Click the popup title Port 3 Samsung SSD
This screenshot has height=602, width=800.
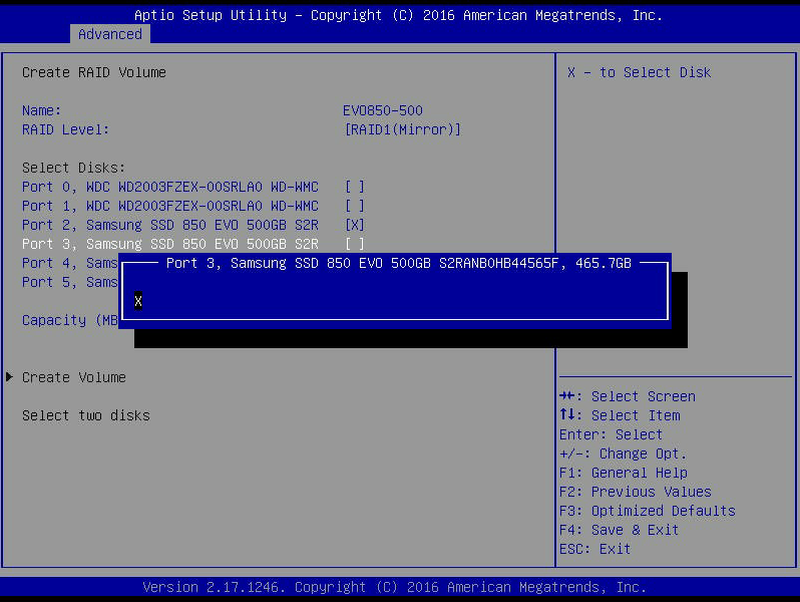(398, 263)
